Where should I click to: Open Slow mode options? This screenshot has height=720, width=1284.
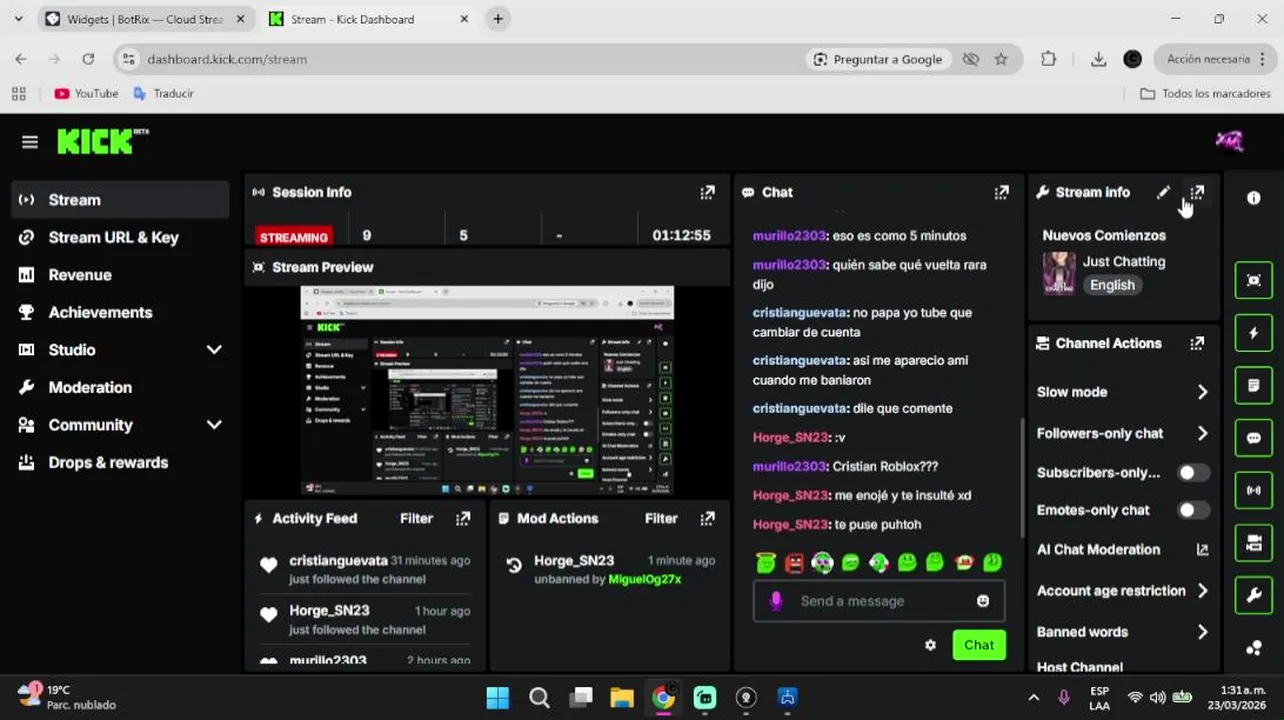[1123, 392]
